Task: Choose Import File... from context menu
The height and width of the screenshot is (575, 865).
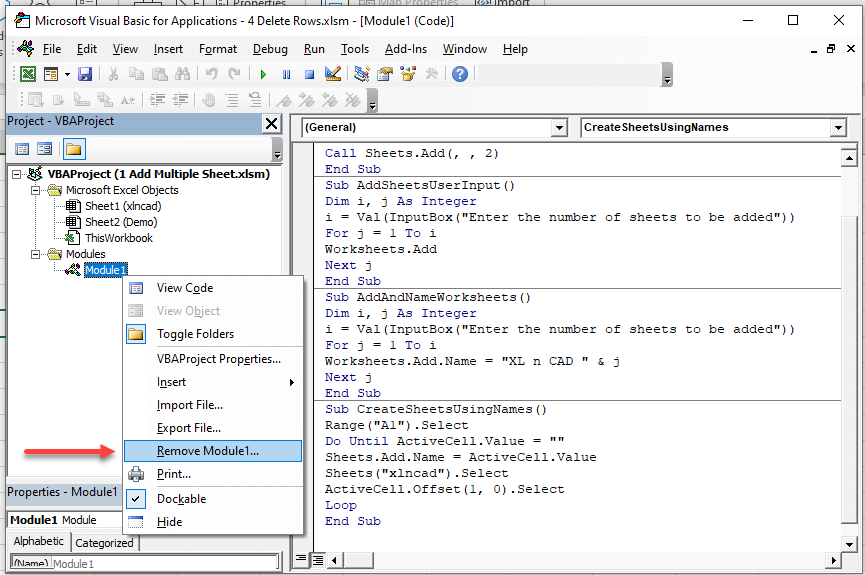Action: click(x=213, y=405)
